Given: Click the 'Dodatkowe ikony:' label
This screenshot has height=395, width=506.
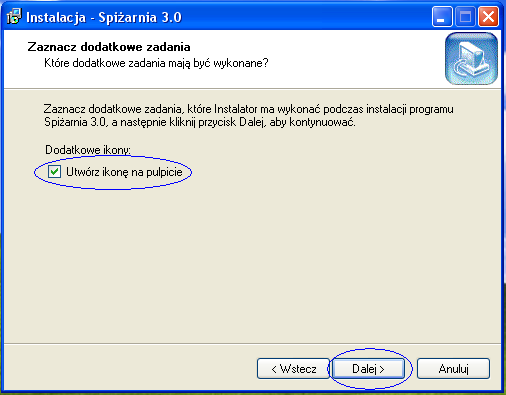Looking at the screenshot, I should point(88,150).
